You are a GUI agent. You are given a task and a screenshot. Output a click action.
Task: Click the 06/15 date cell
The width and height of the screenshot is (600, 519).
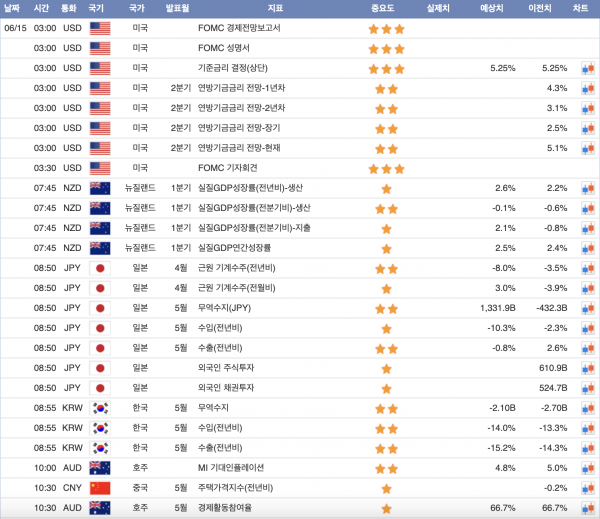click(15, 28)
